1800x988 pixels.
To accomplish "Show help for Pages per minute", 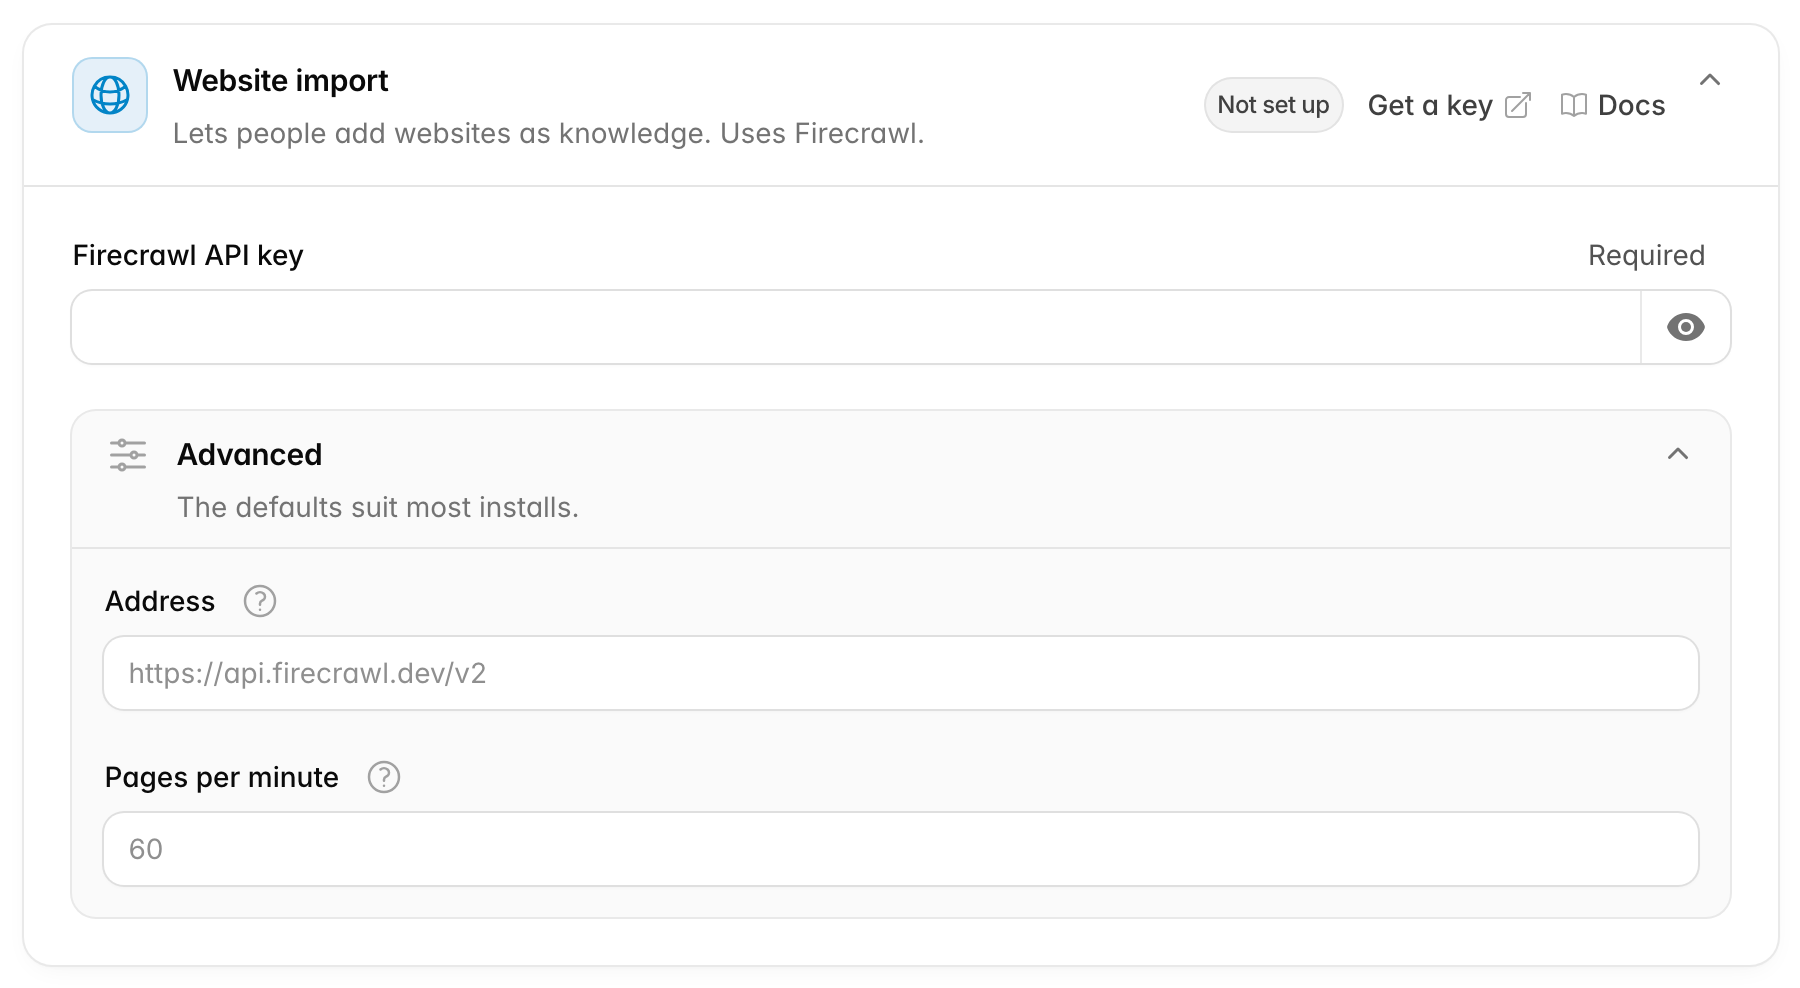I will point(384,777).
